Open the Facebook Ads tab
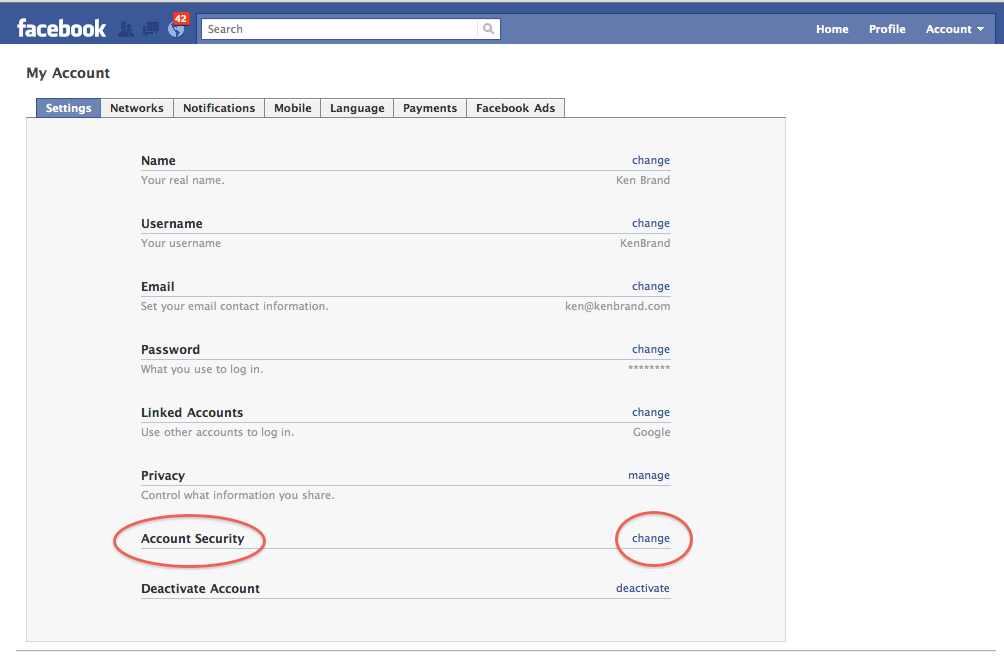Viewport: 1004px width, 656px height. 515,108
